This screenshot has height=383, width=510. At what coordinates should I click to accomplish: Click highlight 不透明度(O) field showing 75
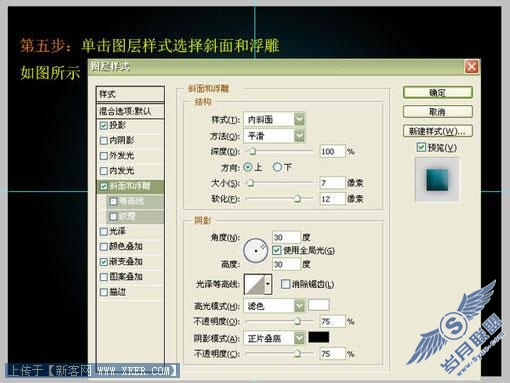click(332, 321)
